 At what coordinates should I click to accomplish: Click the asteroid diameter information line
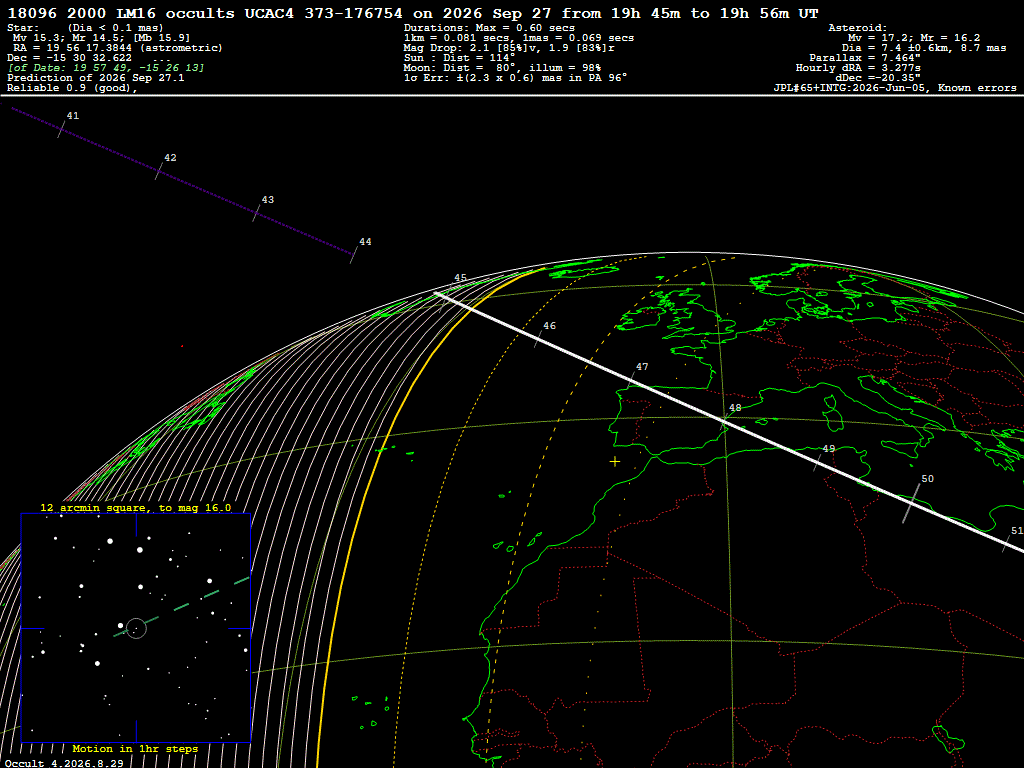point(923,48)
